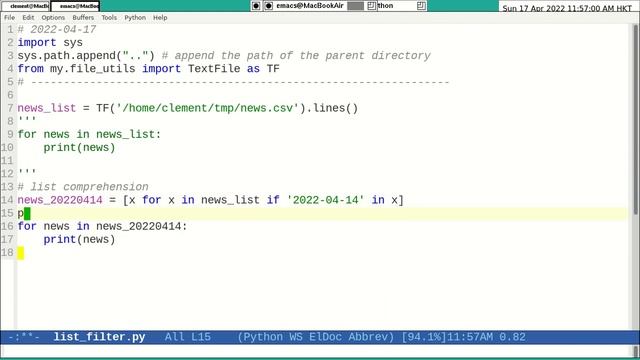
Task: Click the 'Abbrev' minor mode indicator
Action: pos(368,337)
